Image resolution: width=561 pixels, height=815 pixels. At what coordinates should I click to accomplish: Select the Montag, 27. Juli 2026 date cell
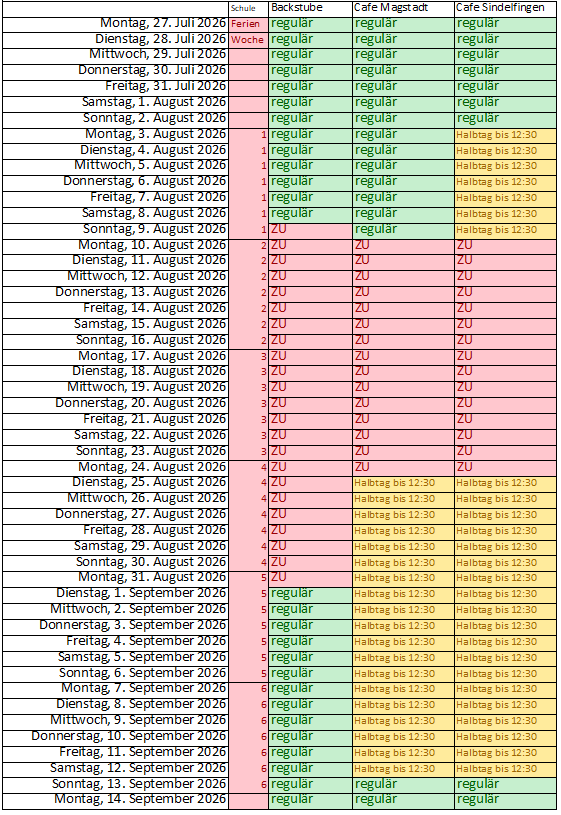115,24
